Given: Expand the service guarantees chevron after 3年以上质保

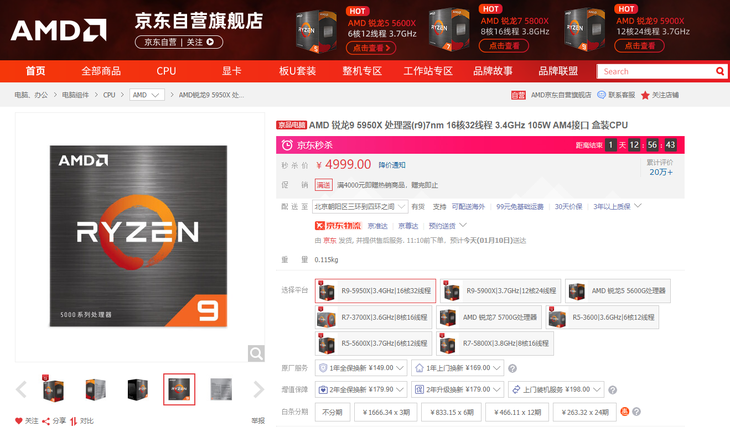Looking at the screenshot, I should click(x=638, y=206).
